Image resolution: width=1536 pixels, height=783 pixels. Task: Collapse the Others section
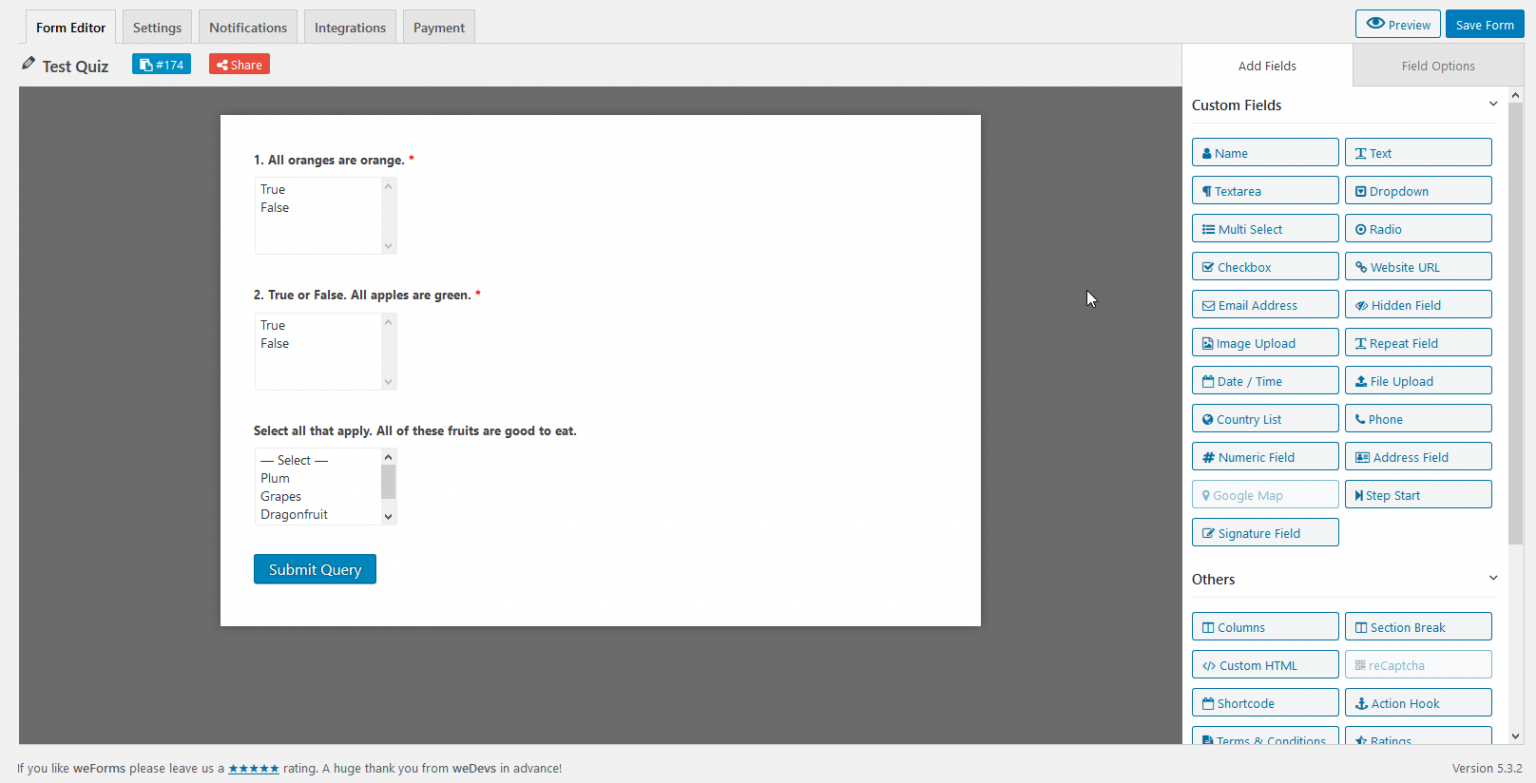point(1493,577)
